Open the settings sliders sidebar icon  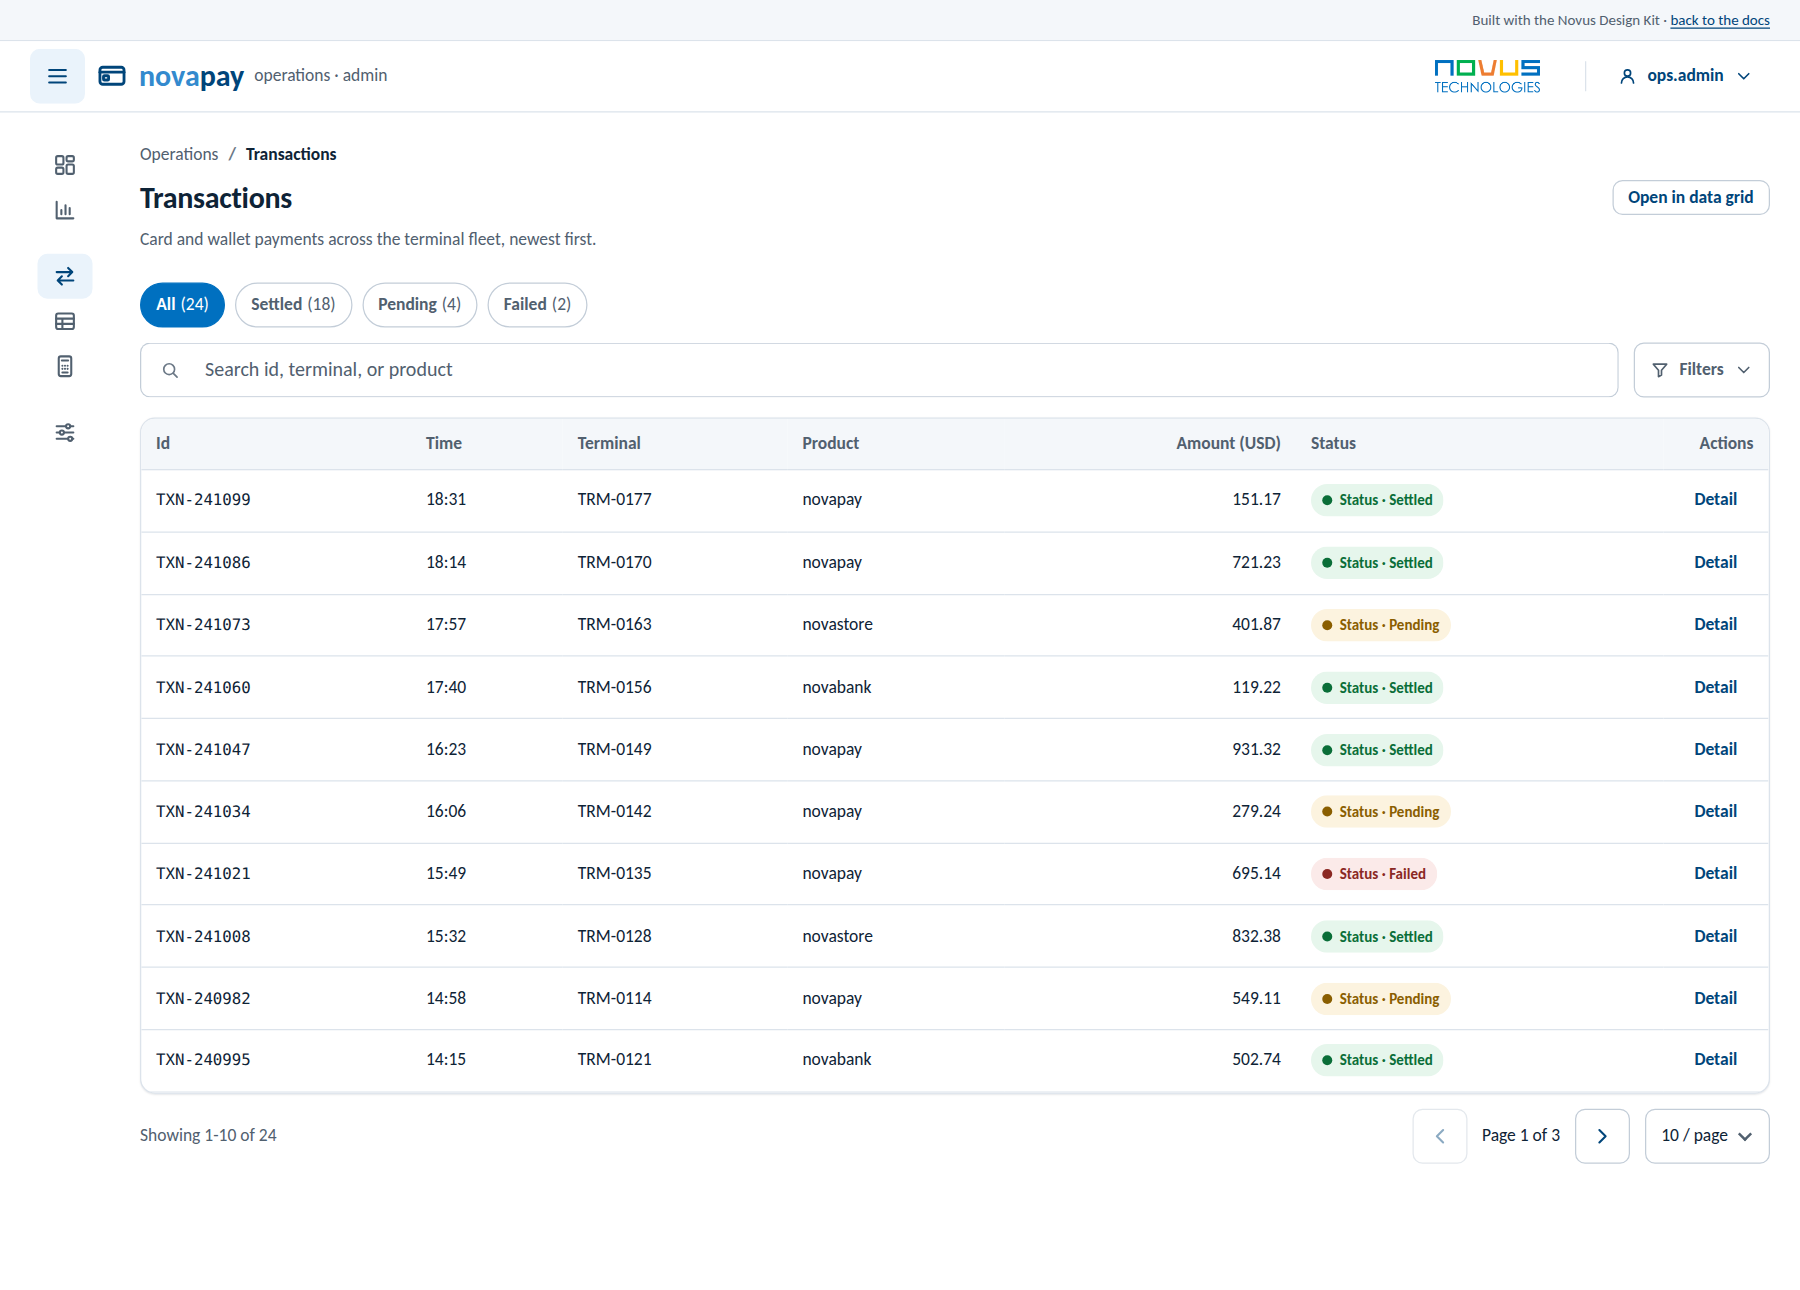pyautogui.click(x=65, y=432)
